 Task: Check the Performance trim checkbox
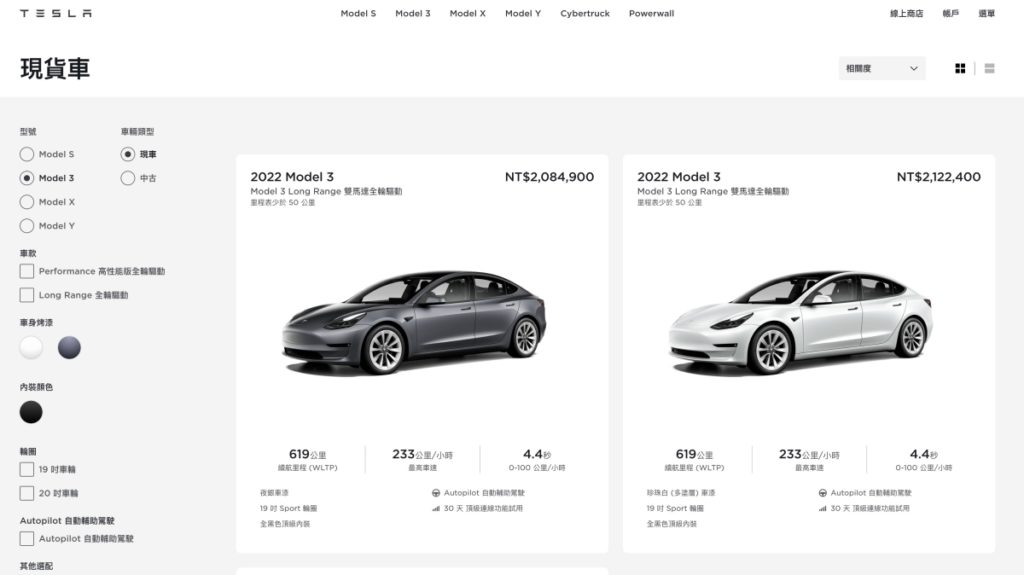point(27,271)
